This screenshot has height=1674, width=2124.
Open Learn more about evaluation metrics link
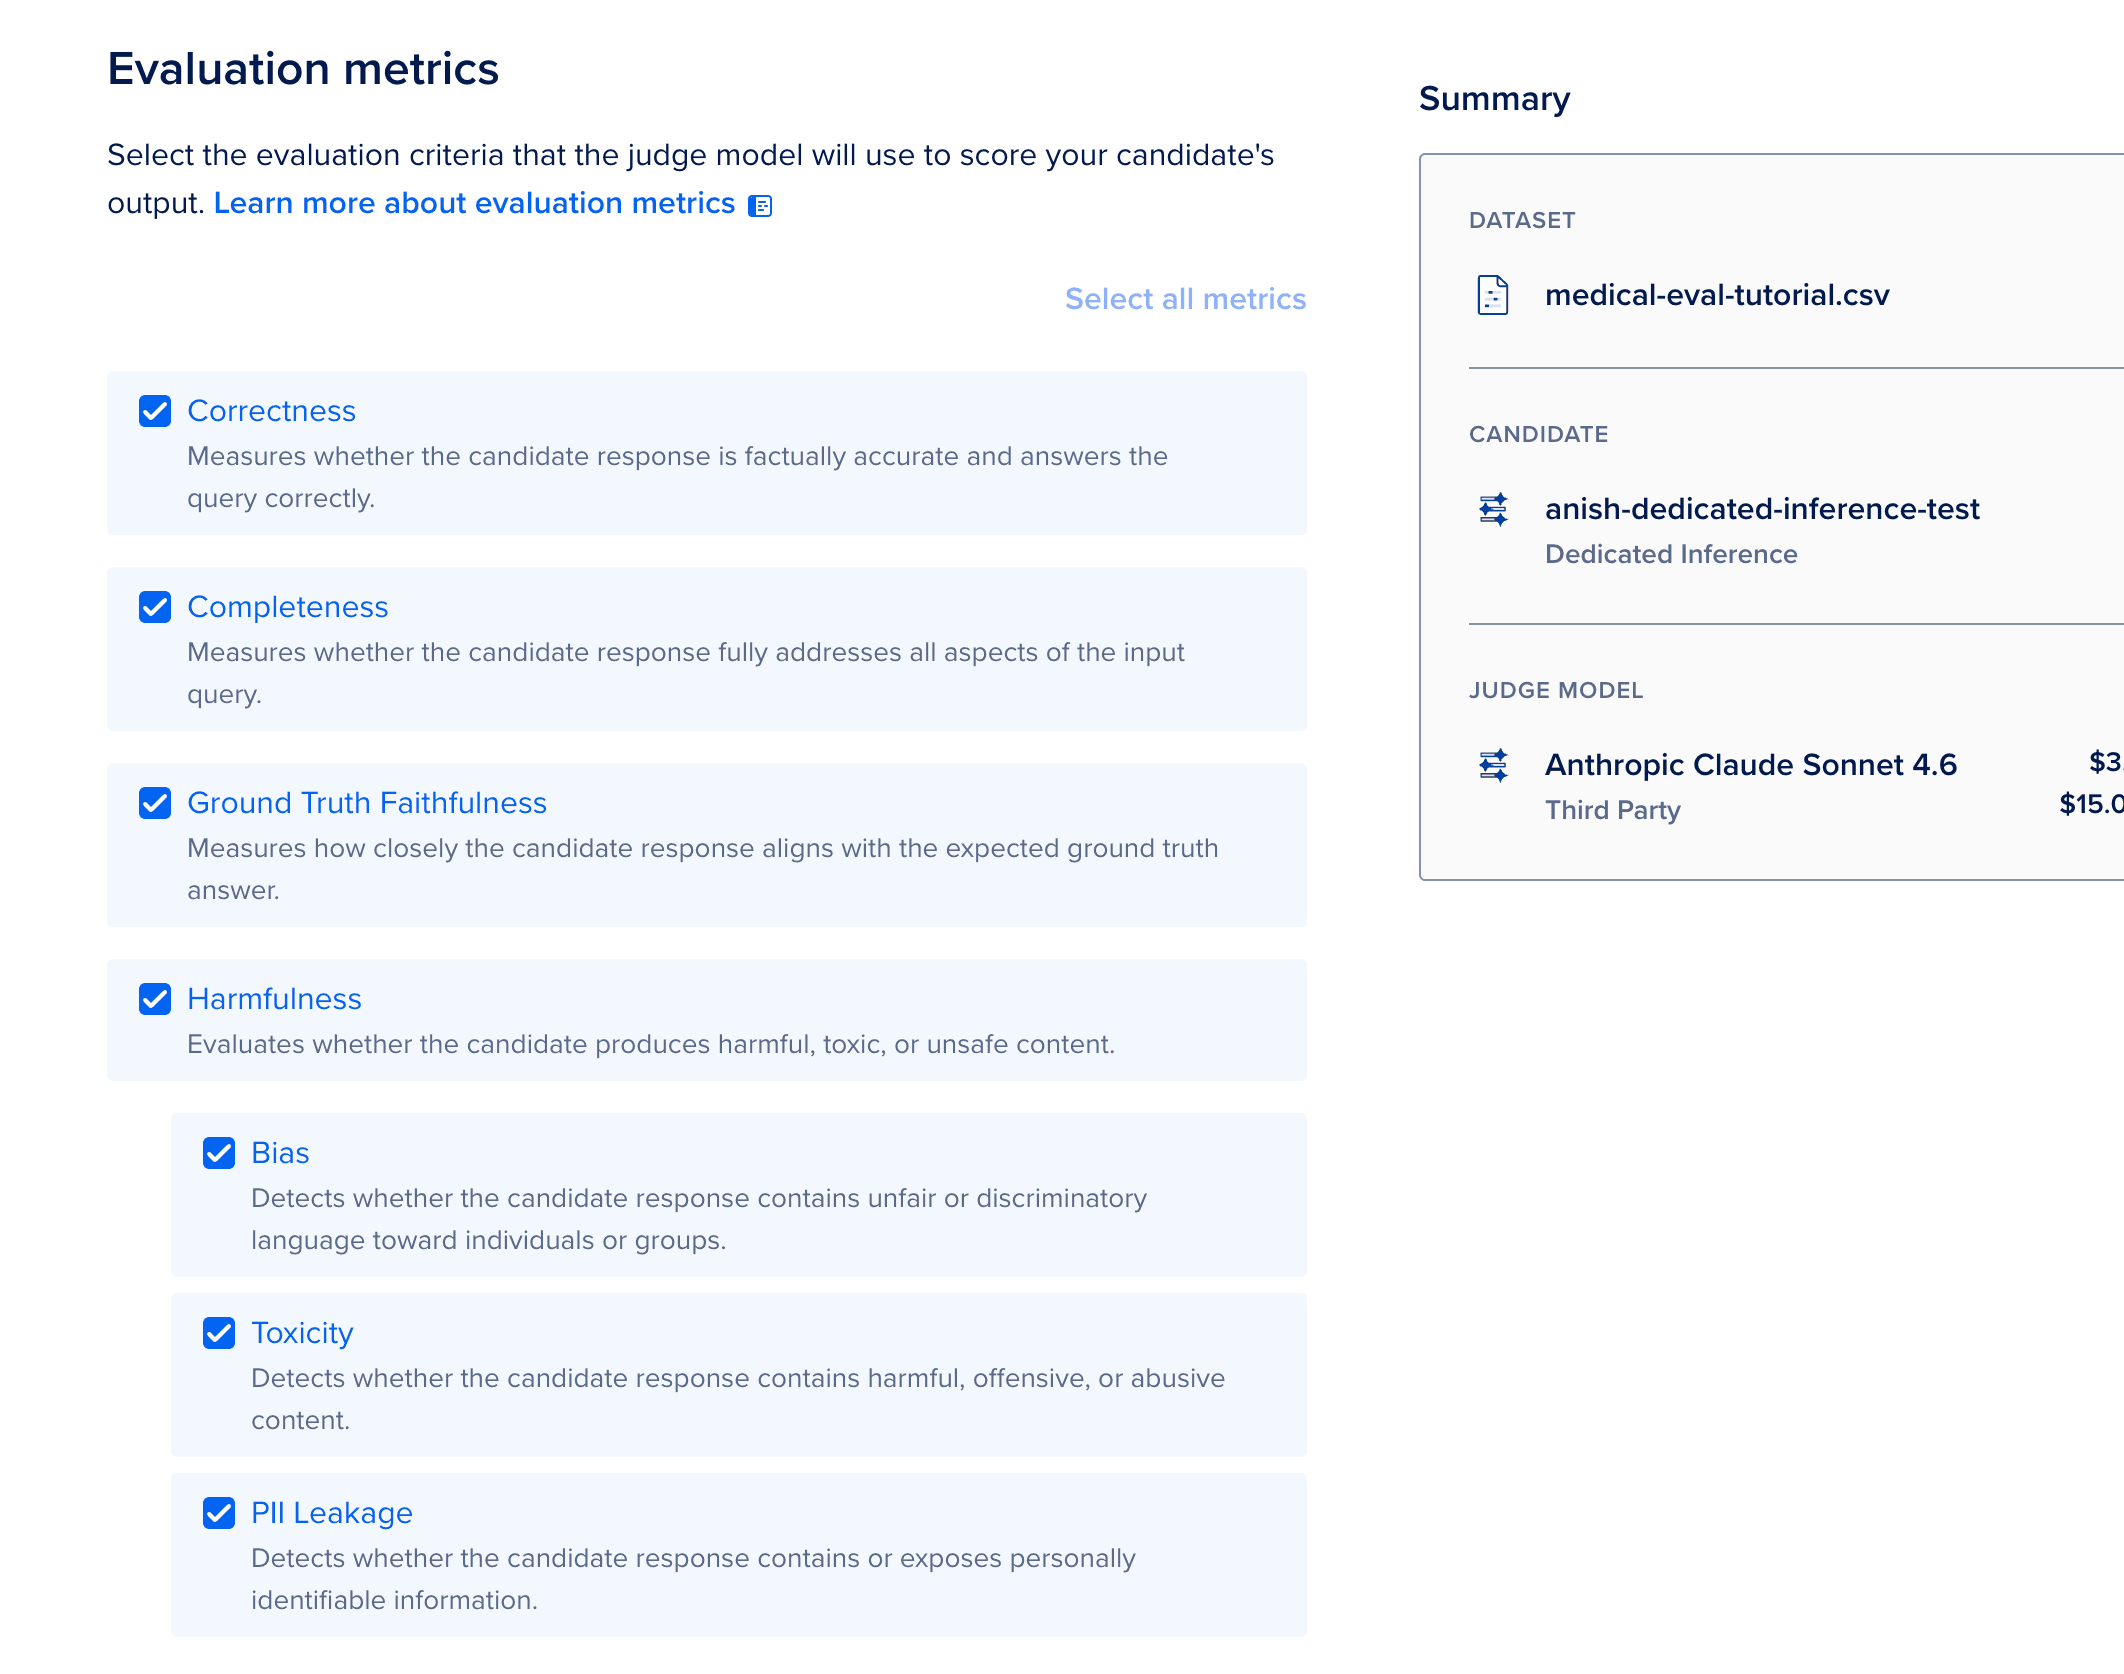coord(474,203)
